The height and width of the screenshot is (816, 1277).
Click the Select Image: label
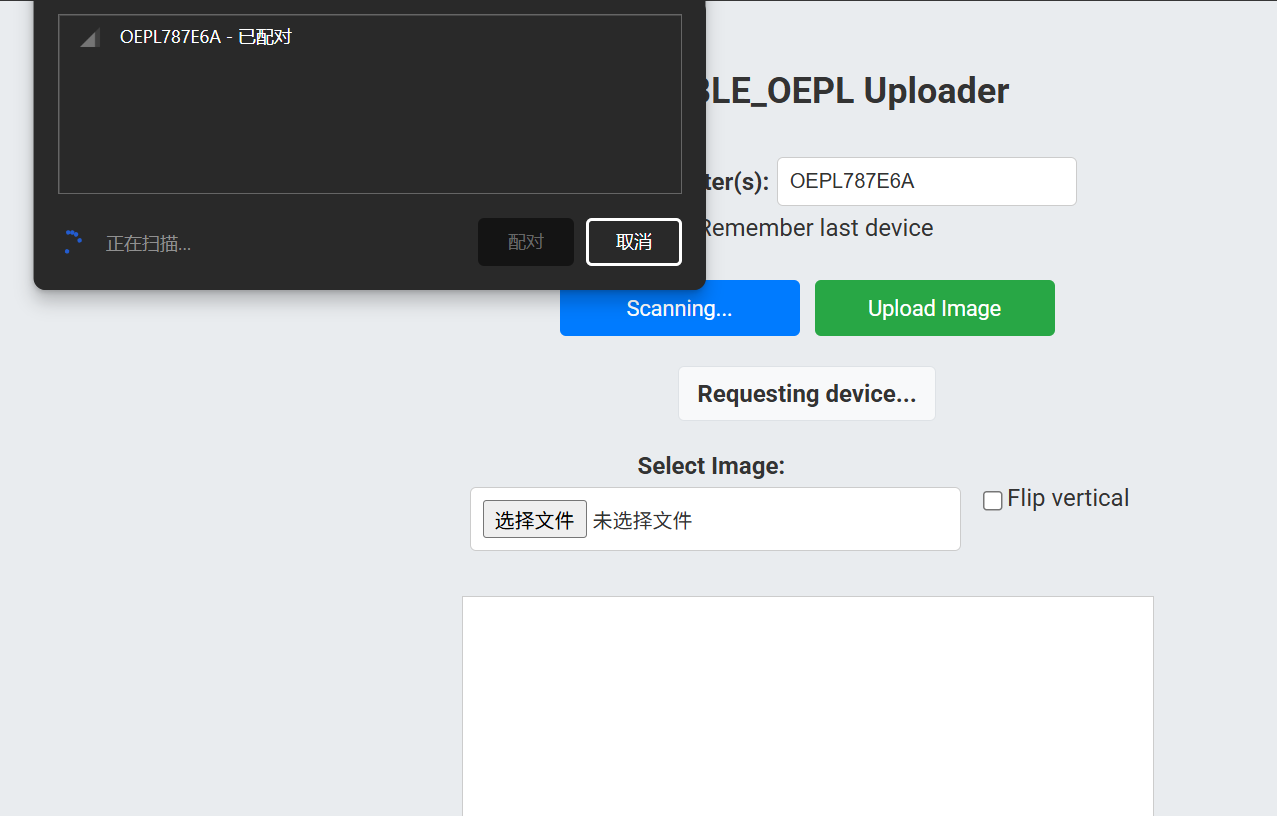point(711,466)
